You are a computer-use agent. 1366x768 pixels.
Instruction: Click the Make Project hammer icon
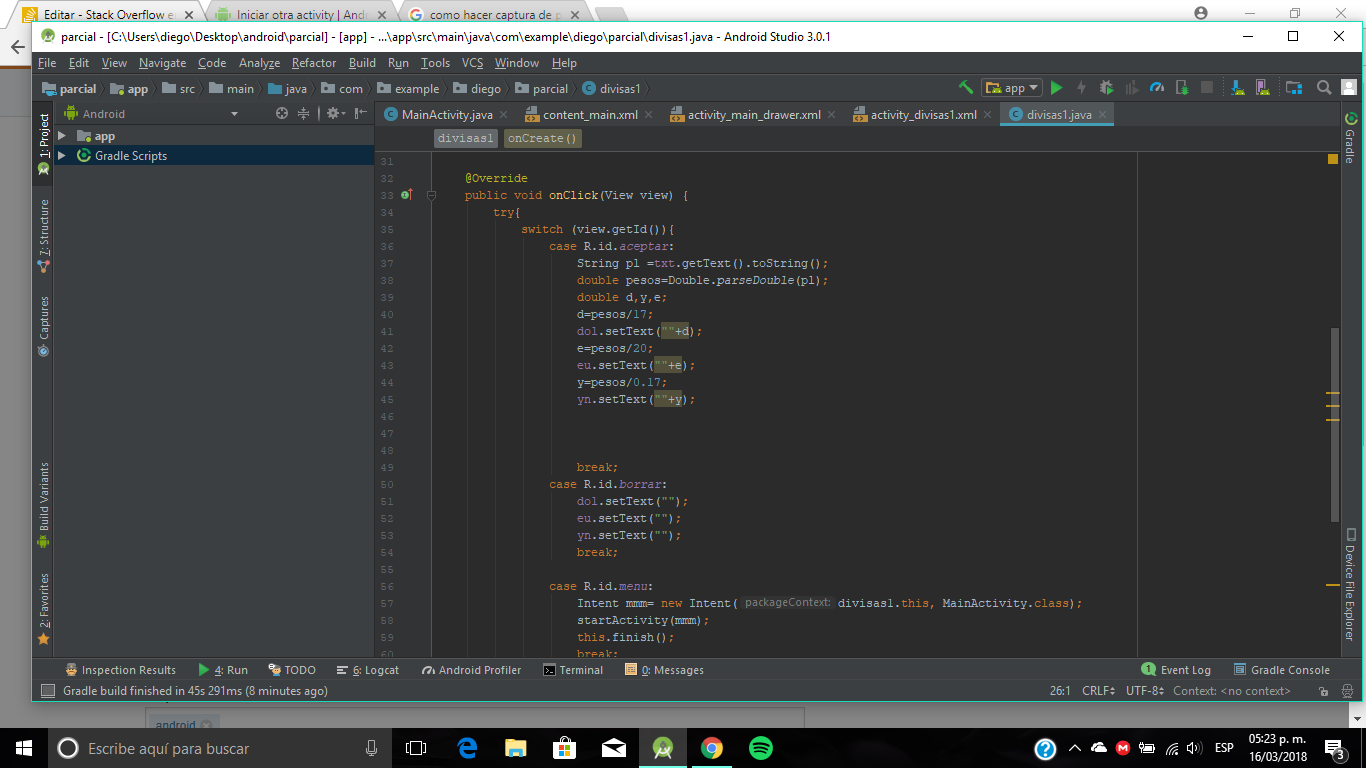966,88
